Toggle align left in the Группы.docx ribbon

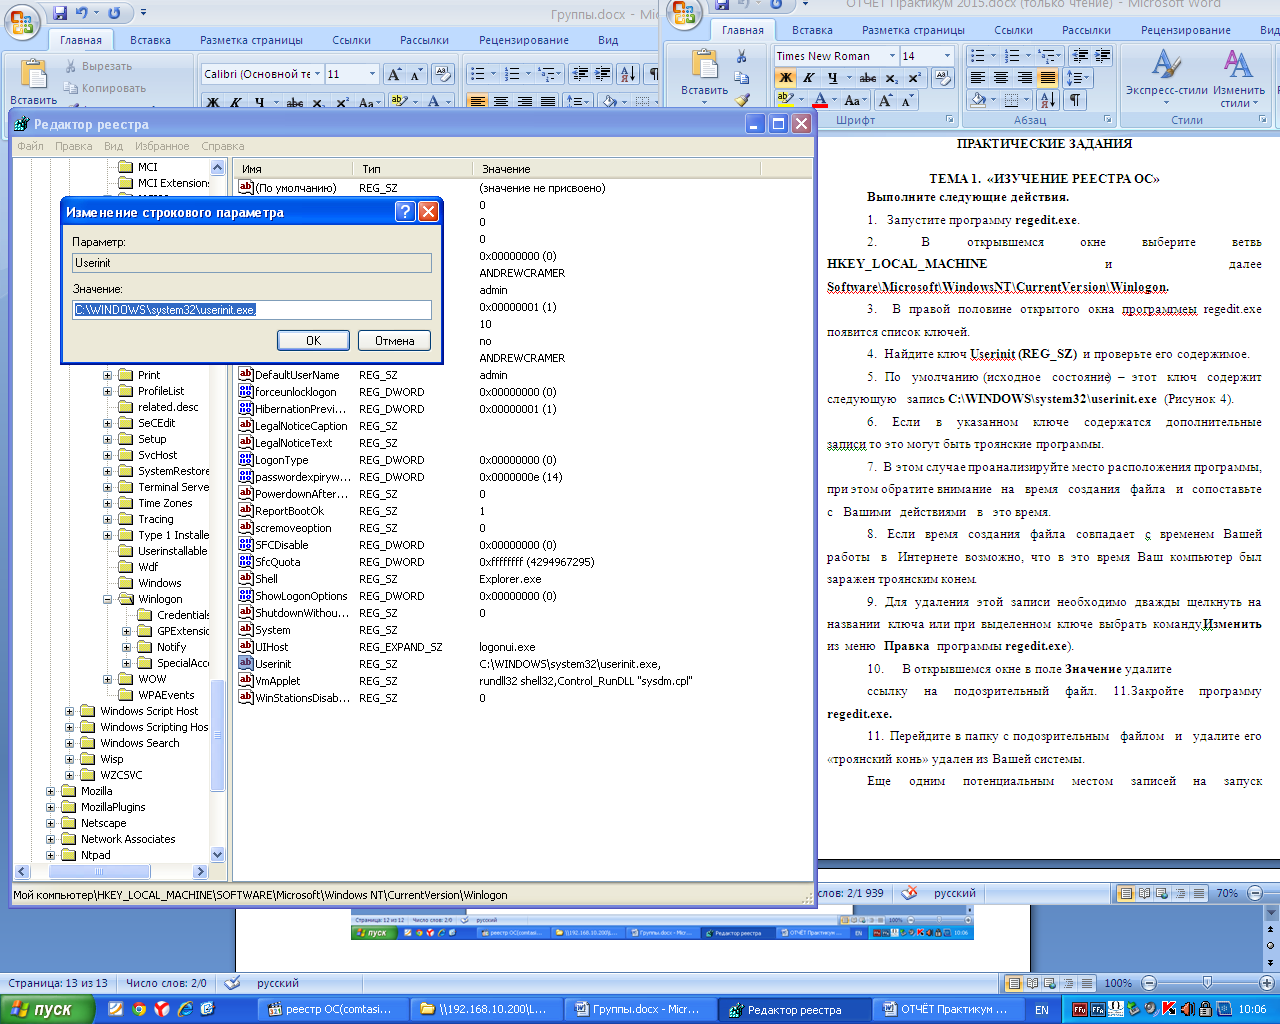(477, 101)
